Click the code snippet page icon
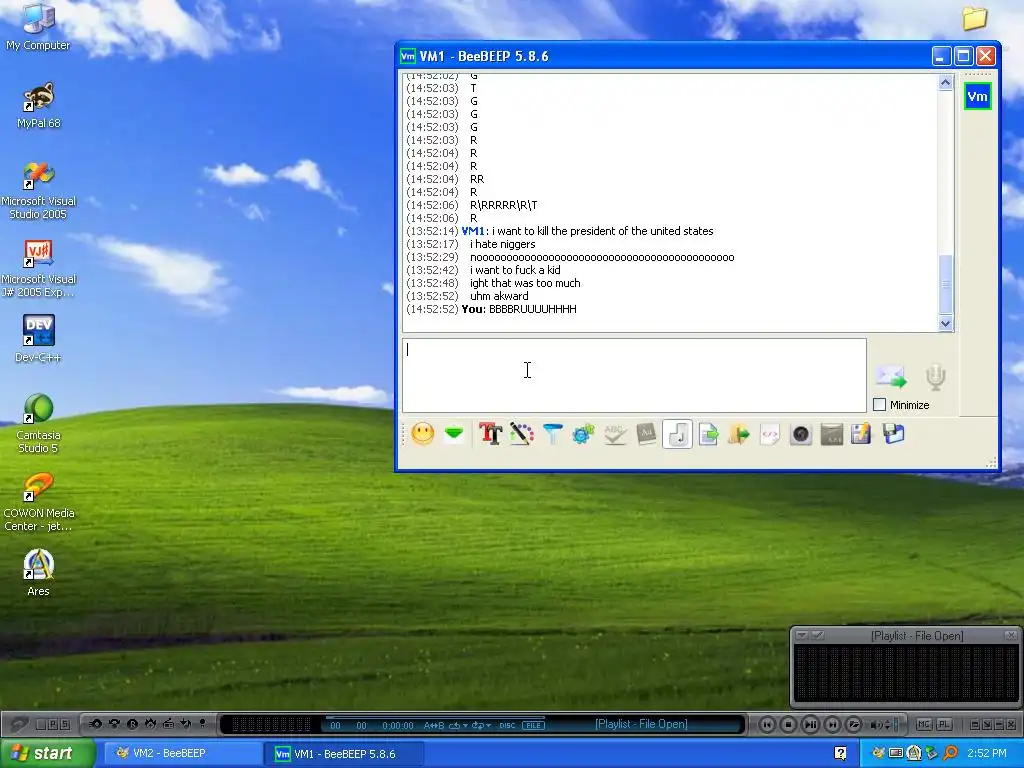The image size is (1024, 768). pos(770,434)
